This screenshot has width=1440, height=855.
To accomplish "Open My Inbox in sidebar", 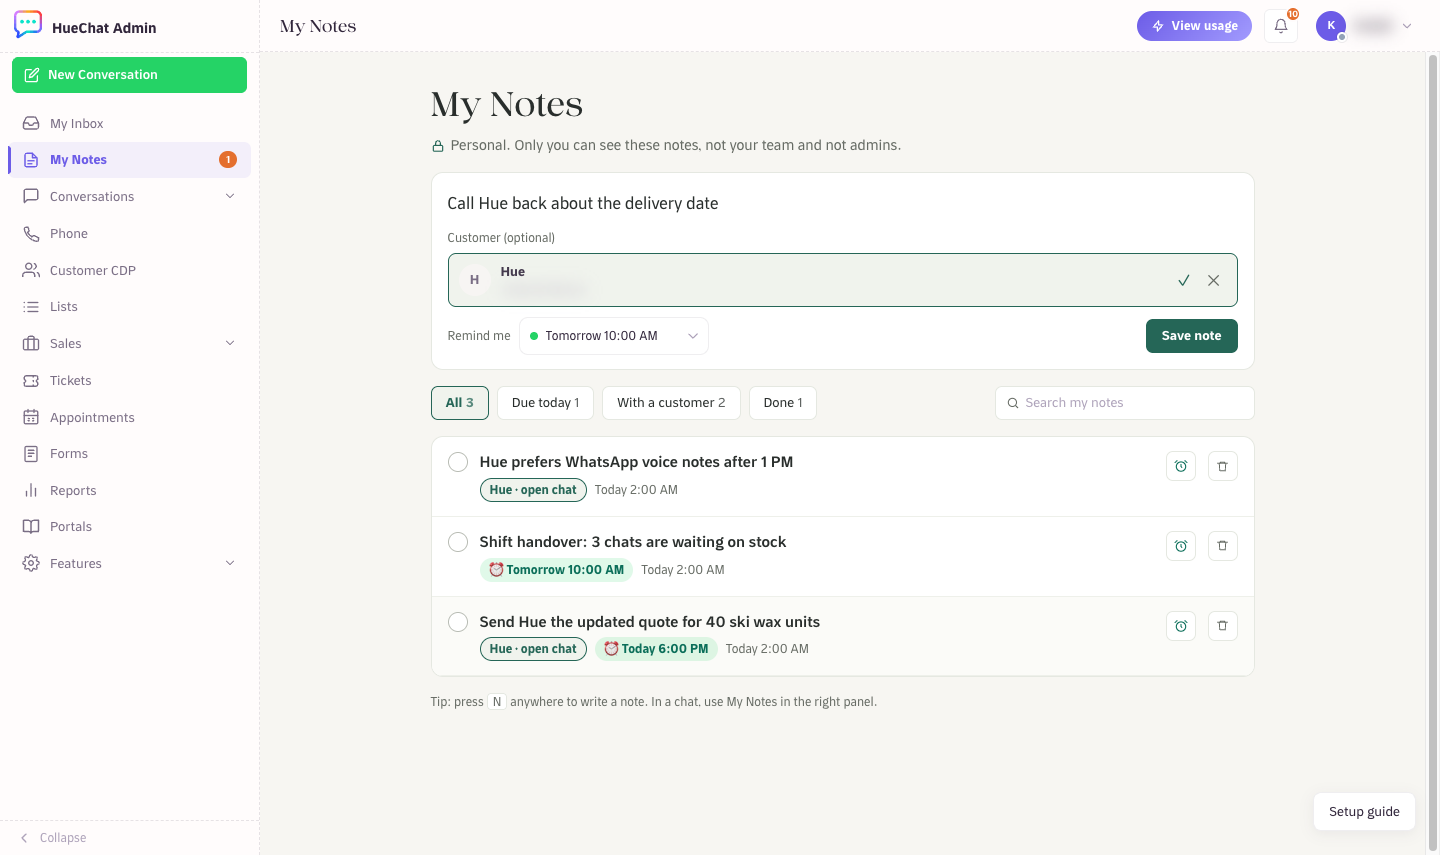I will [x=130, y=123].
